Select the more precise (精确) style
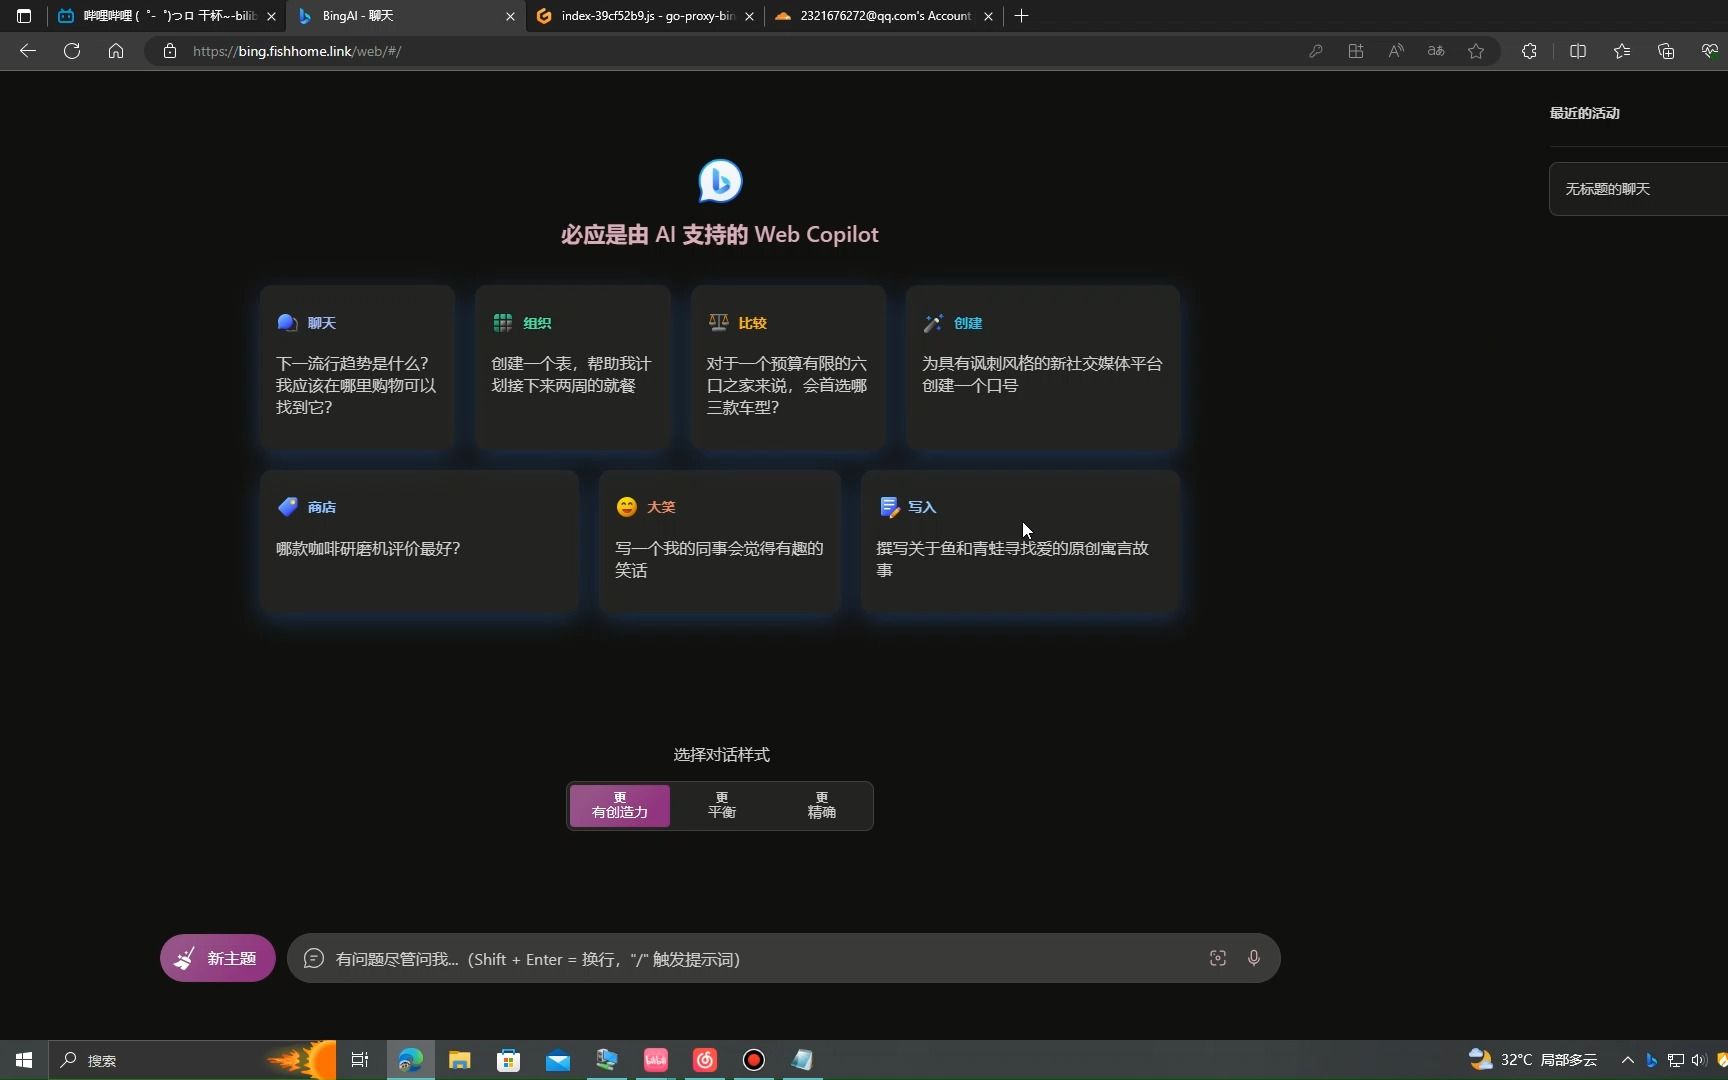Screen dimensions: 1728x1080 click(821, 805)
